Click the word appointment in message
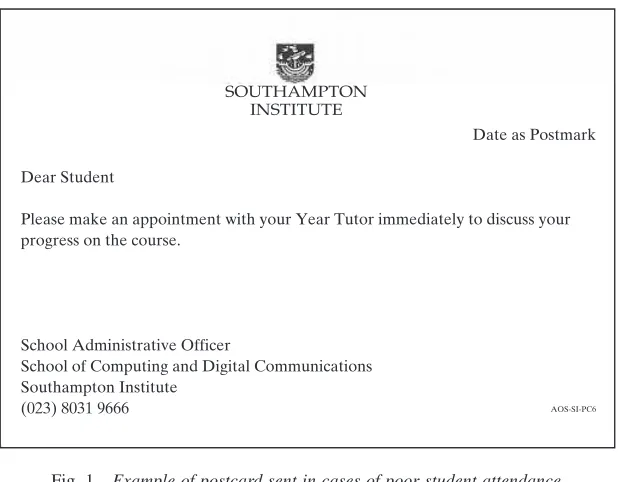This screenshot has width=618, height=482. pyautogui.click(x=176, y=220)
